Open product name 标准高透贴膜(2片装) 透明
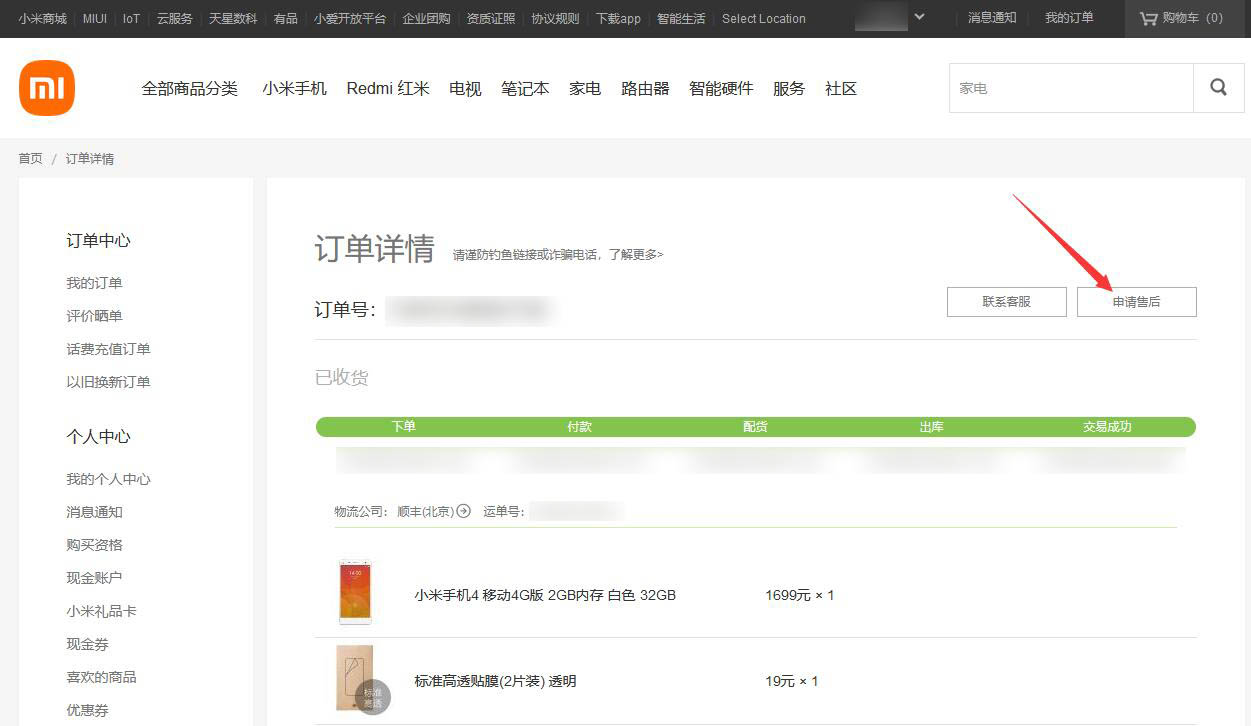This screenshot has width=1251, height=726. (495, 681)
